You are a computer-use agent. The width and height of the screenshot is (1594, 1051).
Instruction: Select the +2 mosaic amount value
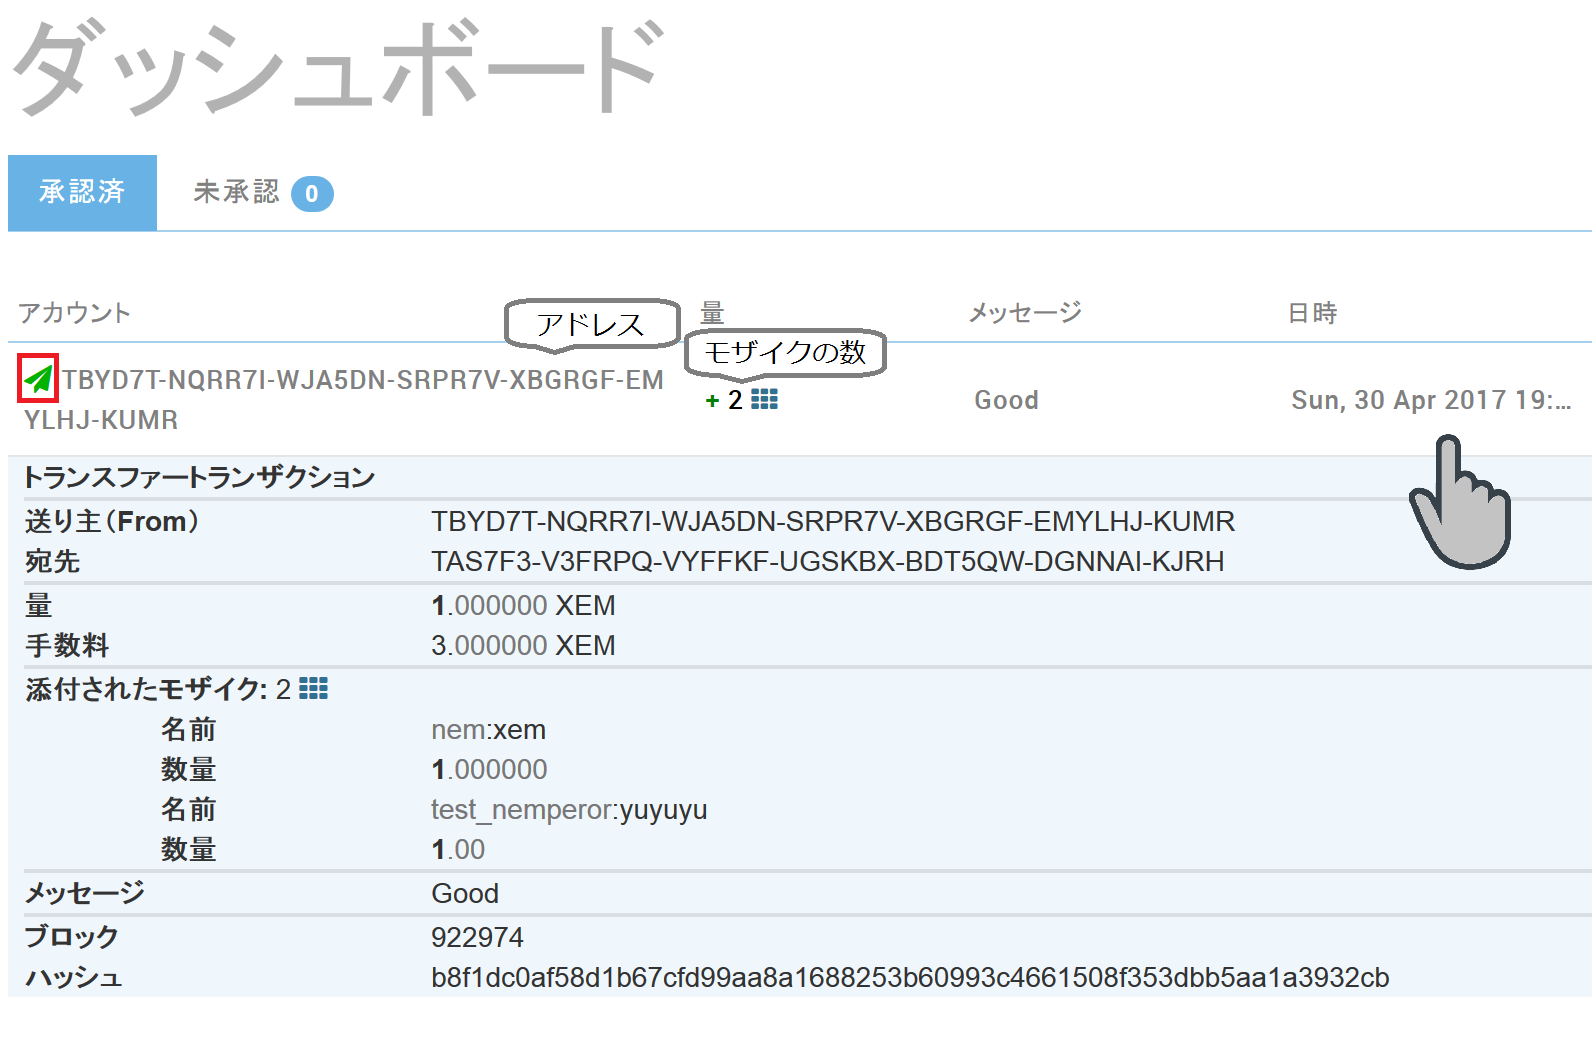pyautogui.click(x=724, y=400)
